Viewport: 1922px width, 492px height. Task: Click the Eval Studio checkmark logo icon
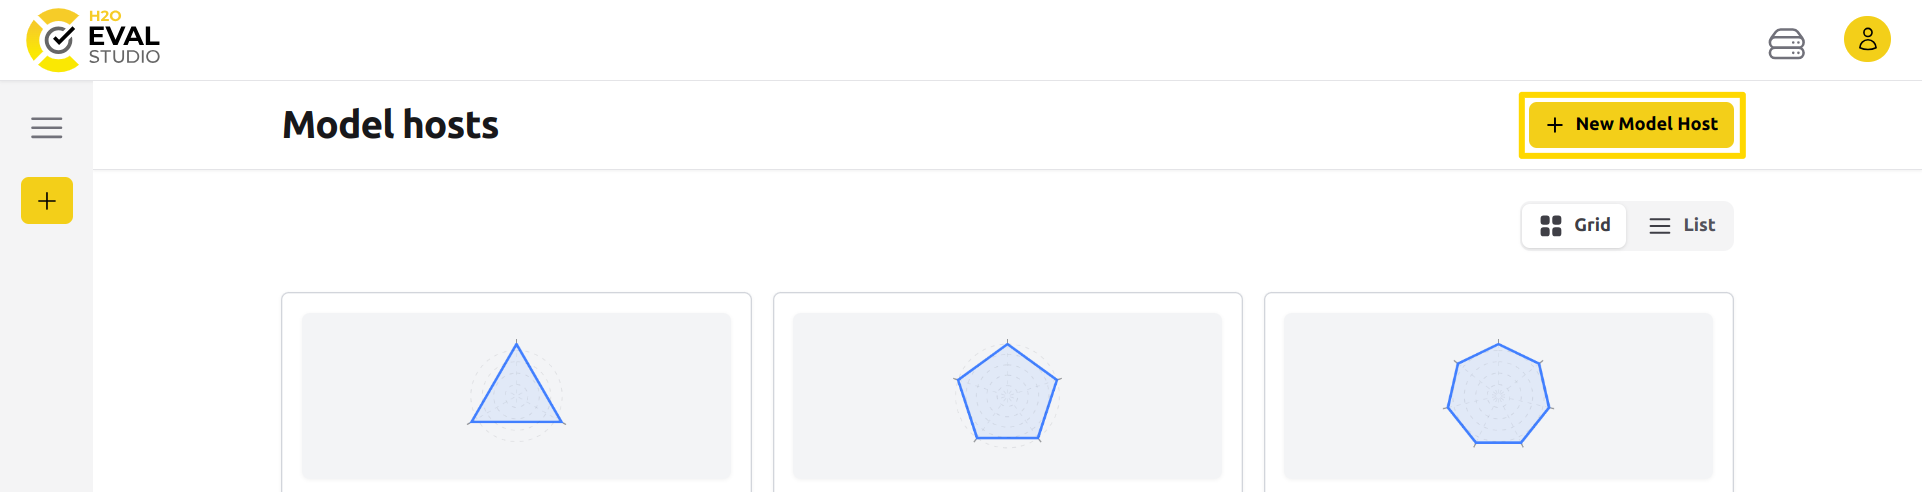[56, 40]
